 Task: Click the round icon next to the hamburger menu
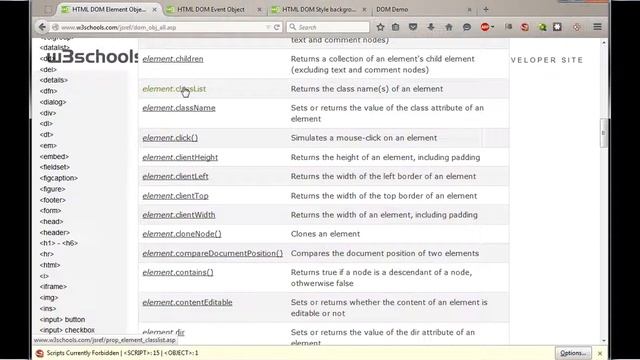577,27
